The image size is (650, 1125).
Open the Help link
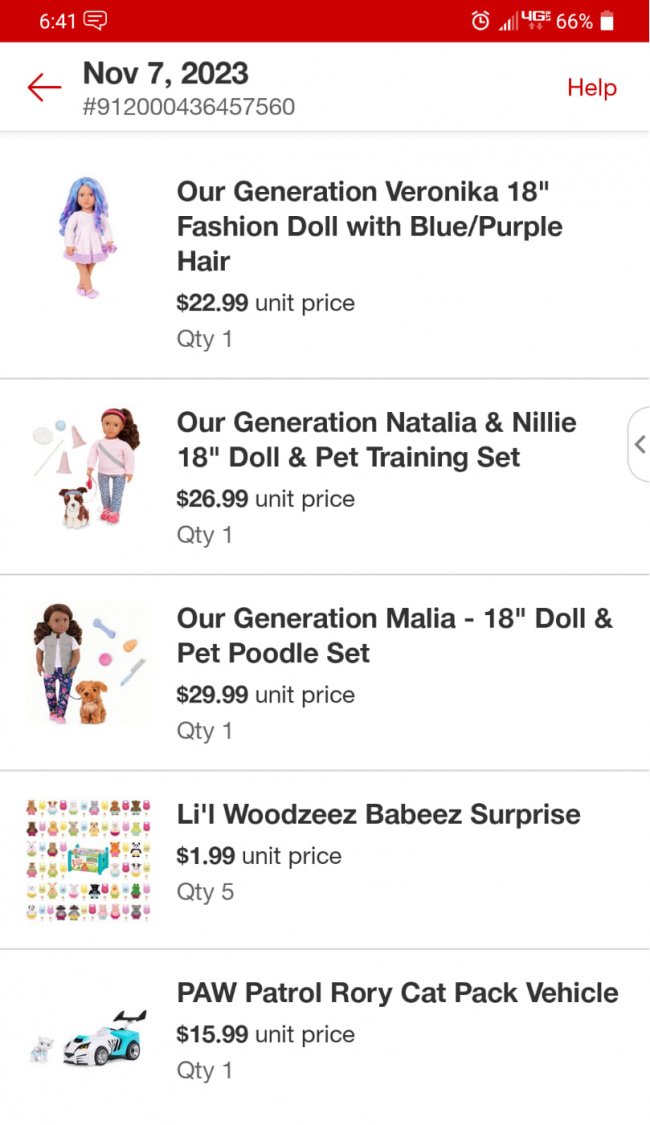tap(591, 88)
